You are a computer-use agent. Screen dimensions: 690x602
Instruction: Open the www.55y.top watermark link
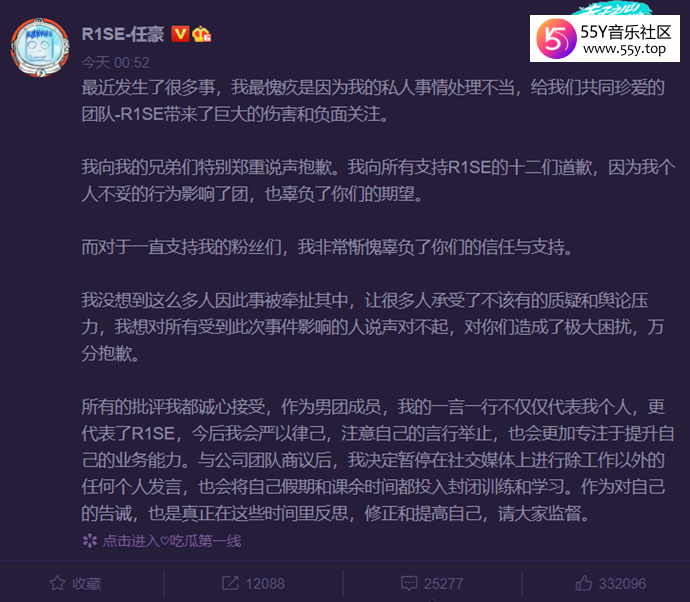click(624, 49)
